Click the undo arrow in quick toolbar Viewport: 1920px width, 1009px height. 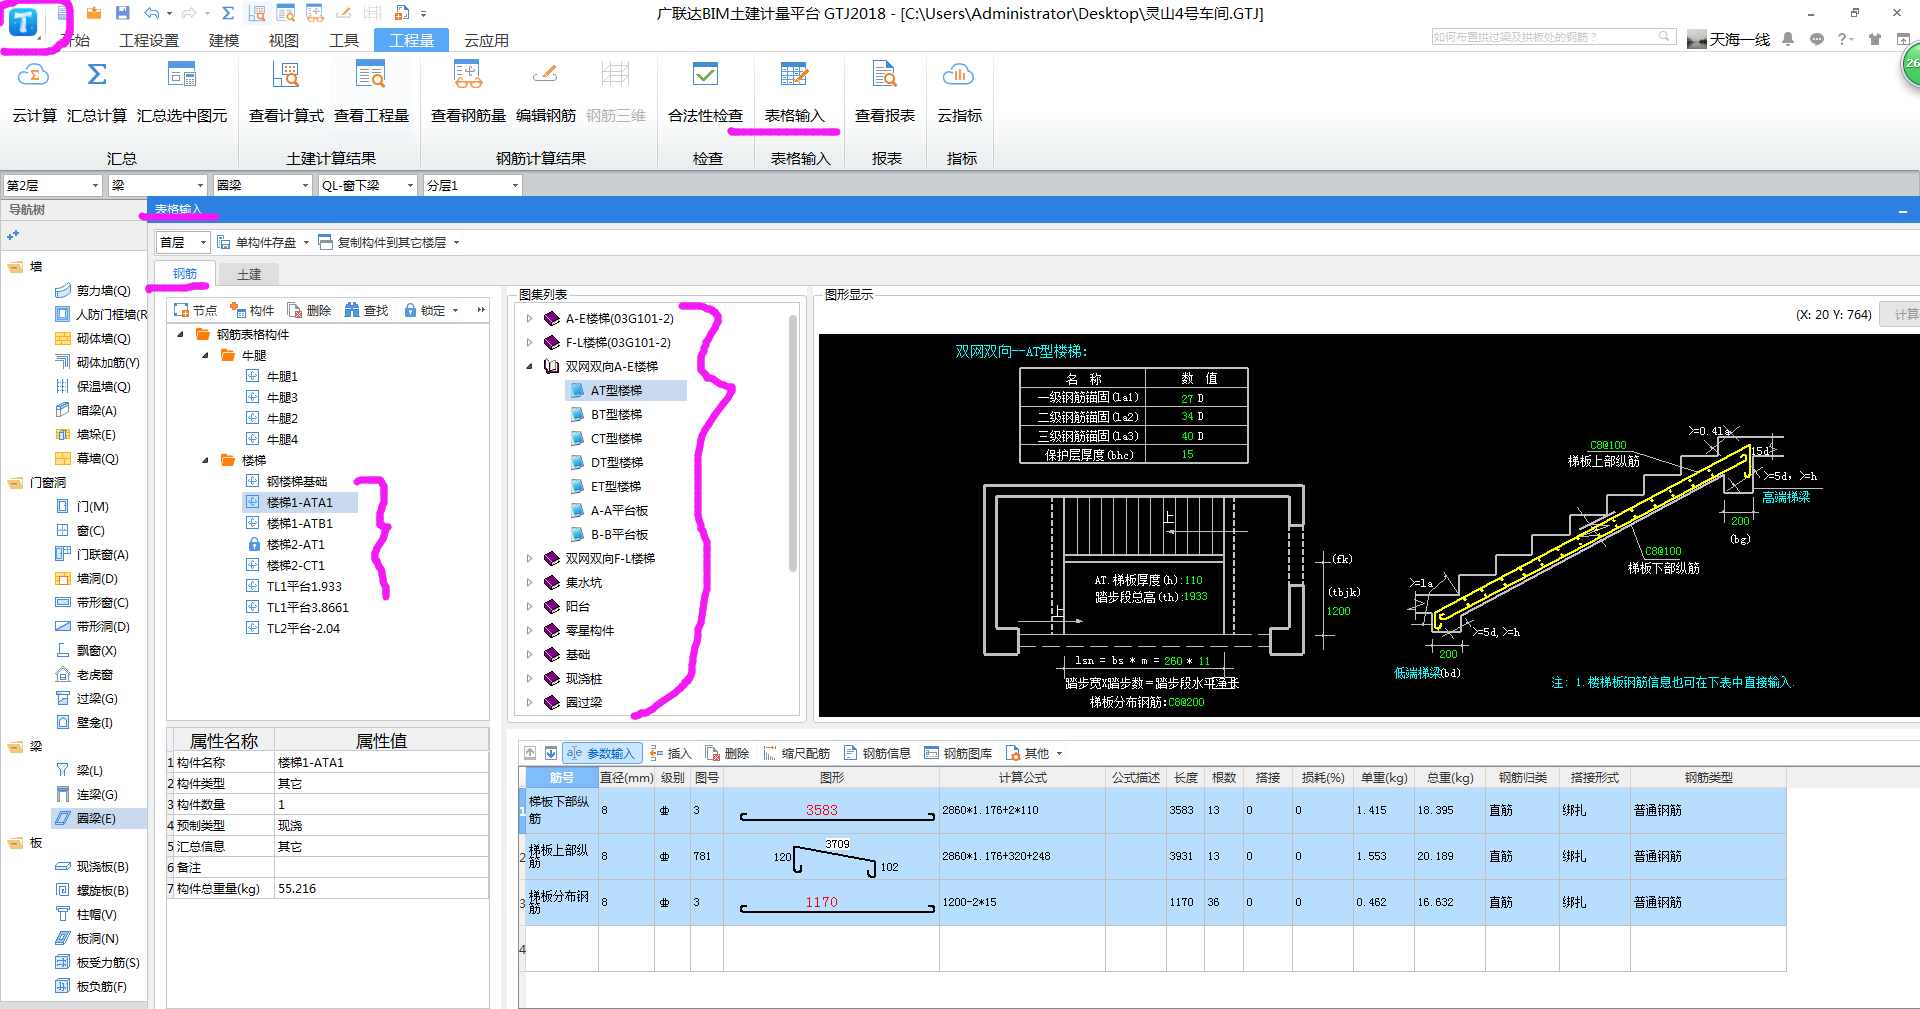click(151, 13)
